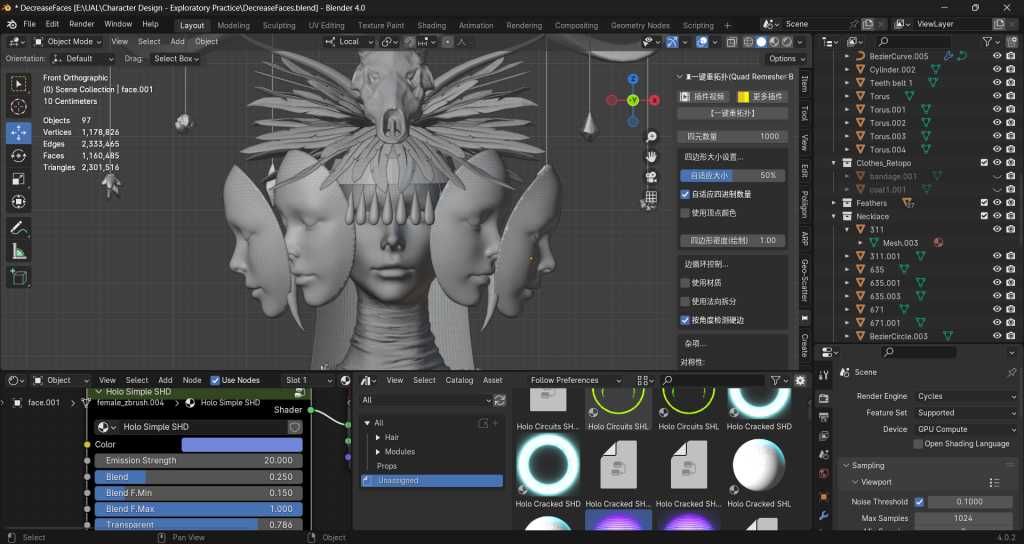This screenshot has height=544, width=1024.
Task: Disable Teeth belt 1 in renders
Action: [1011, 83]
